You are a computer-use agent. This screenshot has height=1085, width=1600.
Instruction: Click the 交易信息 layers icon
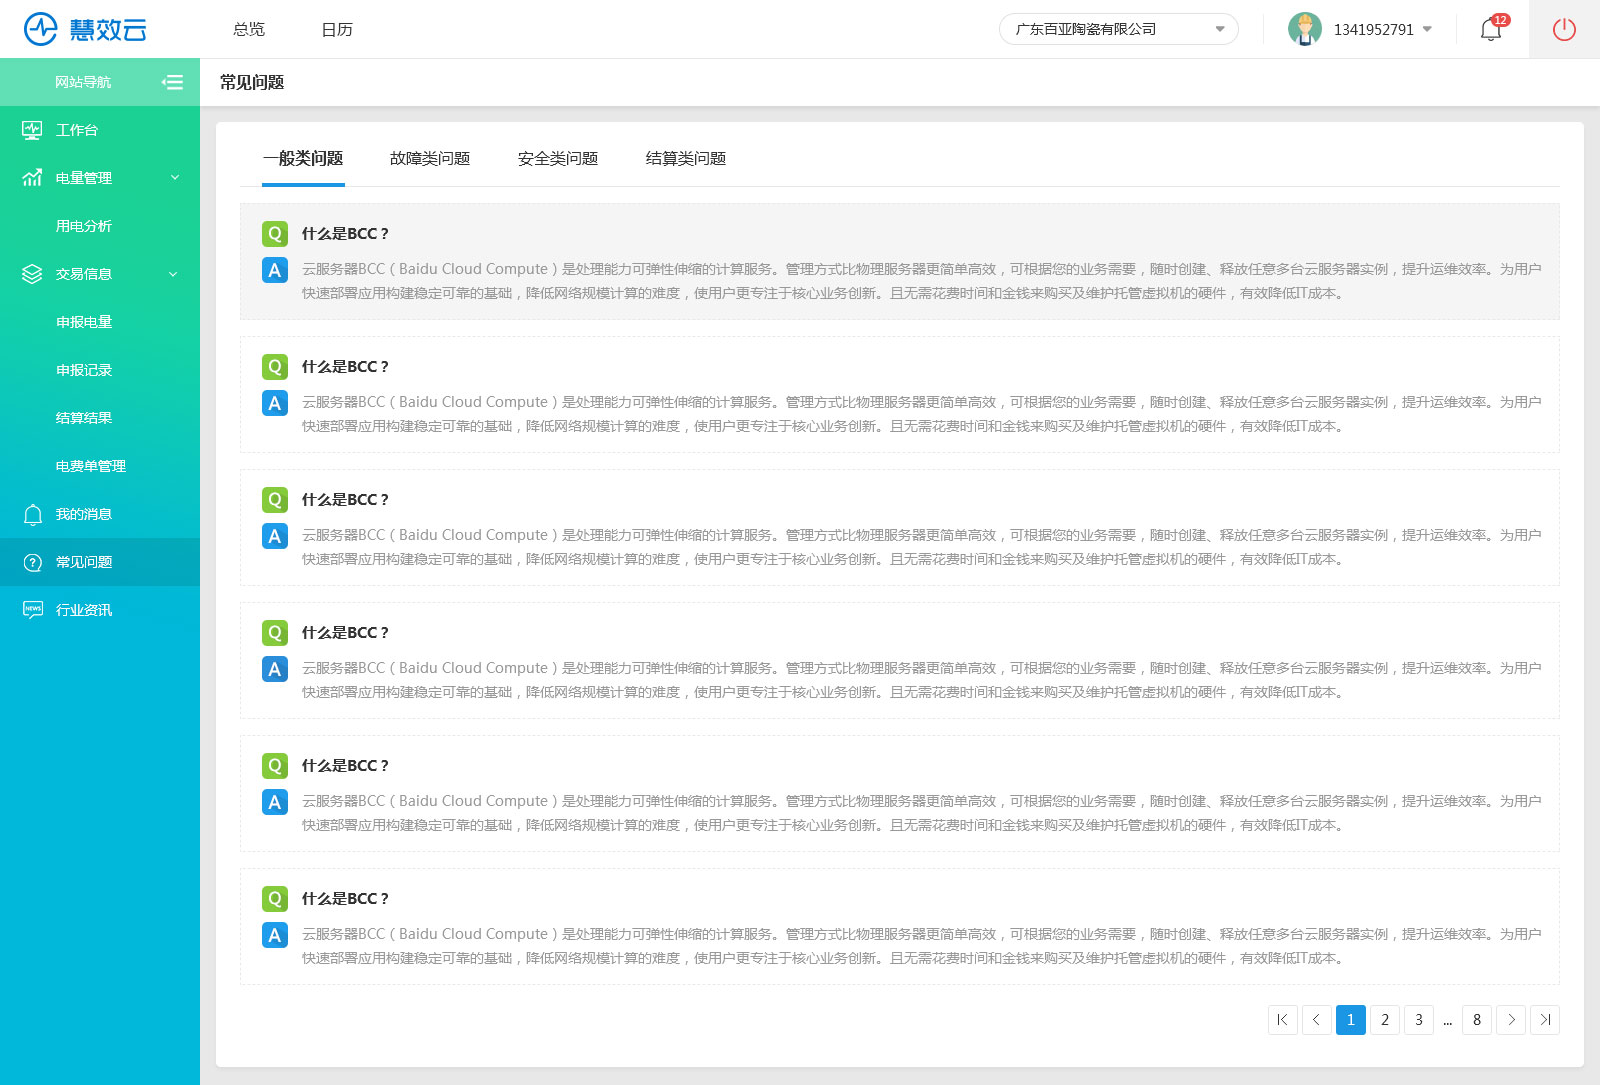(x=32, y=274)
